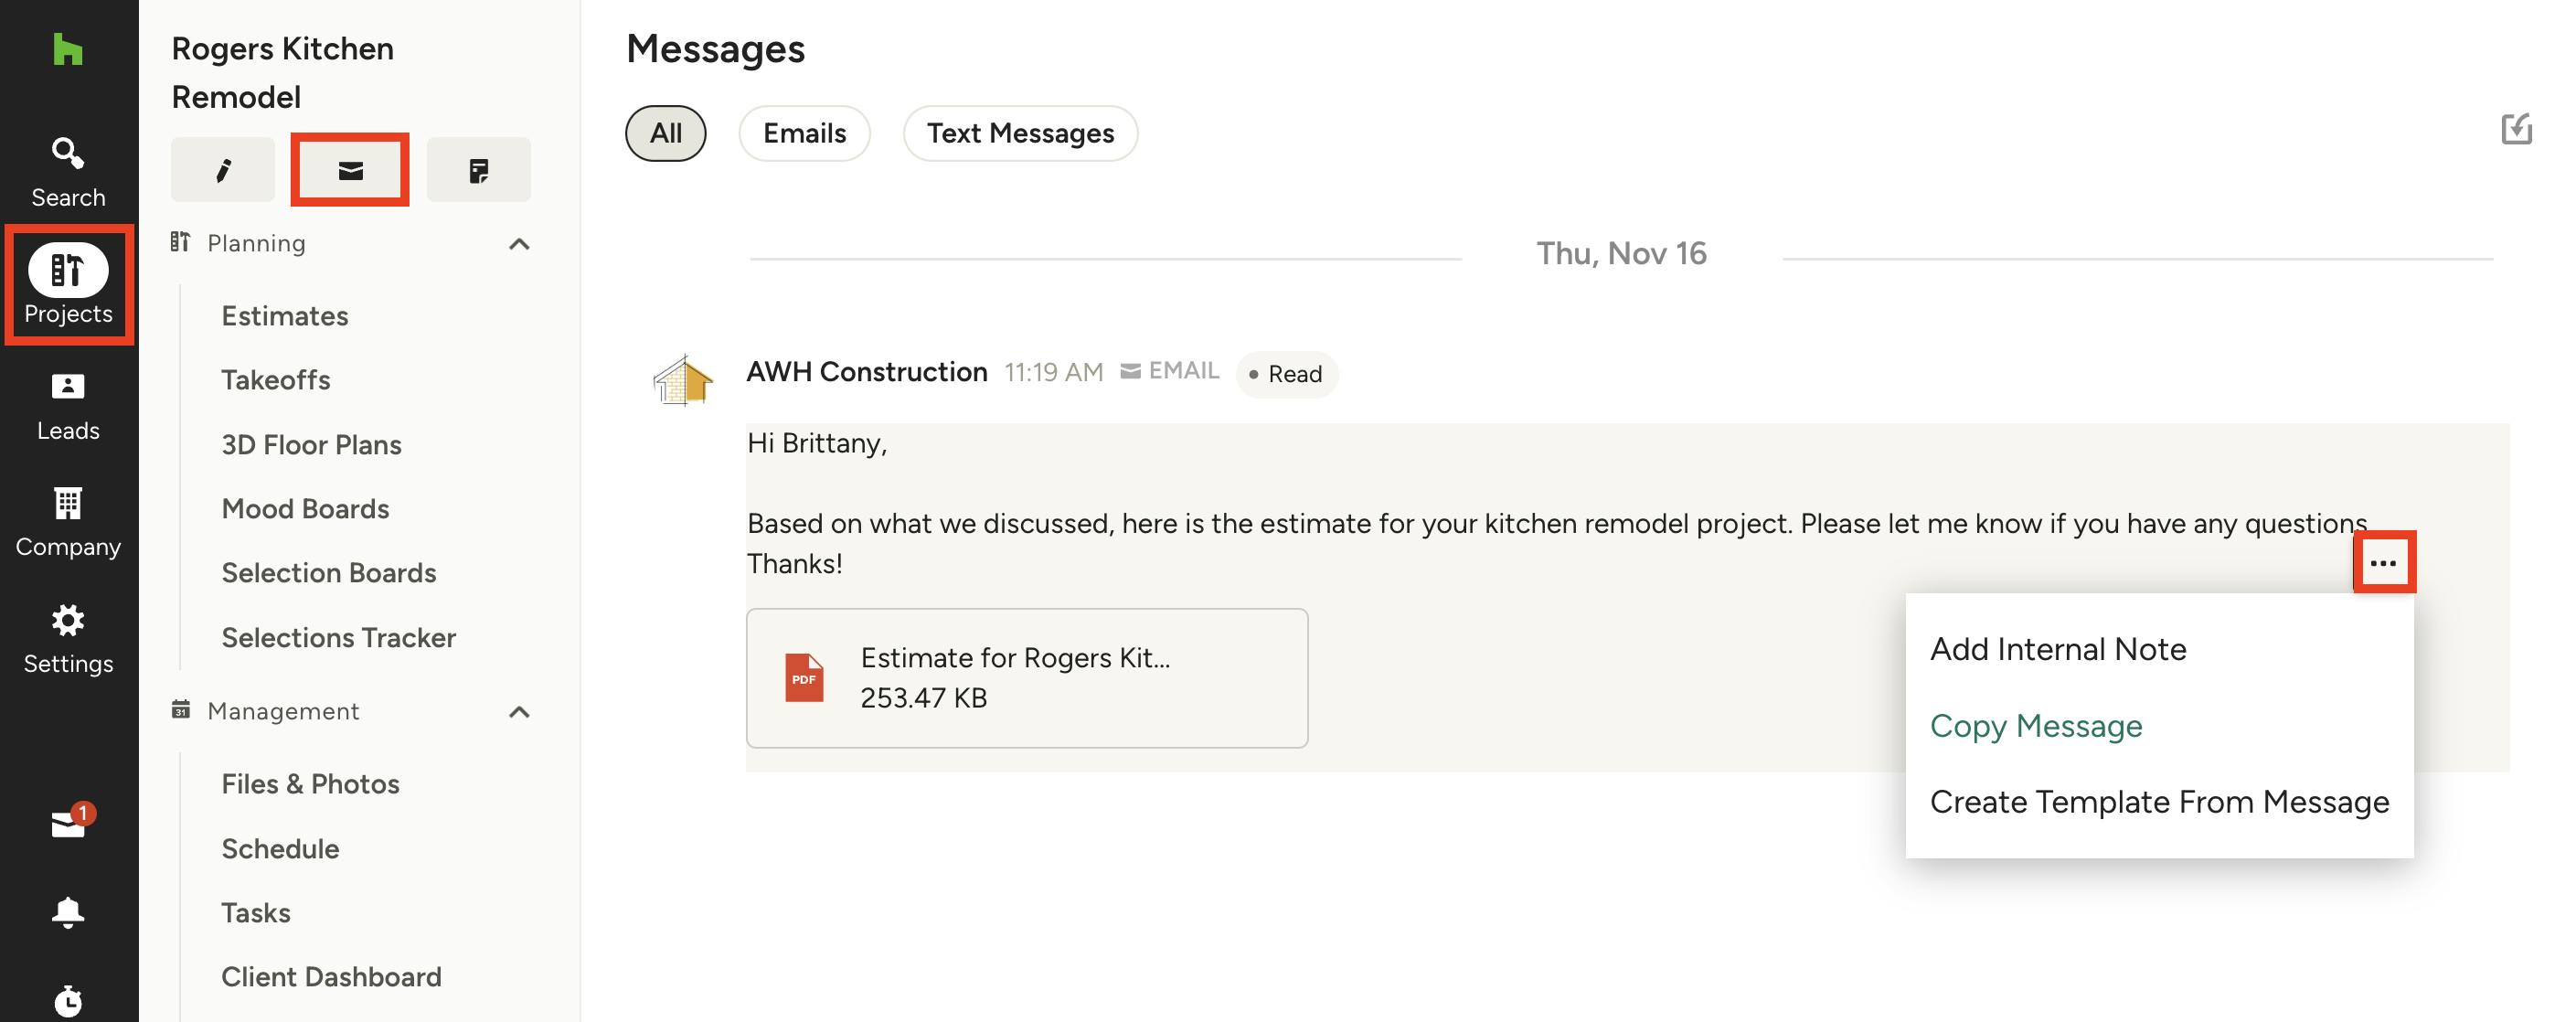Open Search in the left sidebar

[68, 172]
